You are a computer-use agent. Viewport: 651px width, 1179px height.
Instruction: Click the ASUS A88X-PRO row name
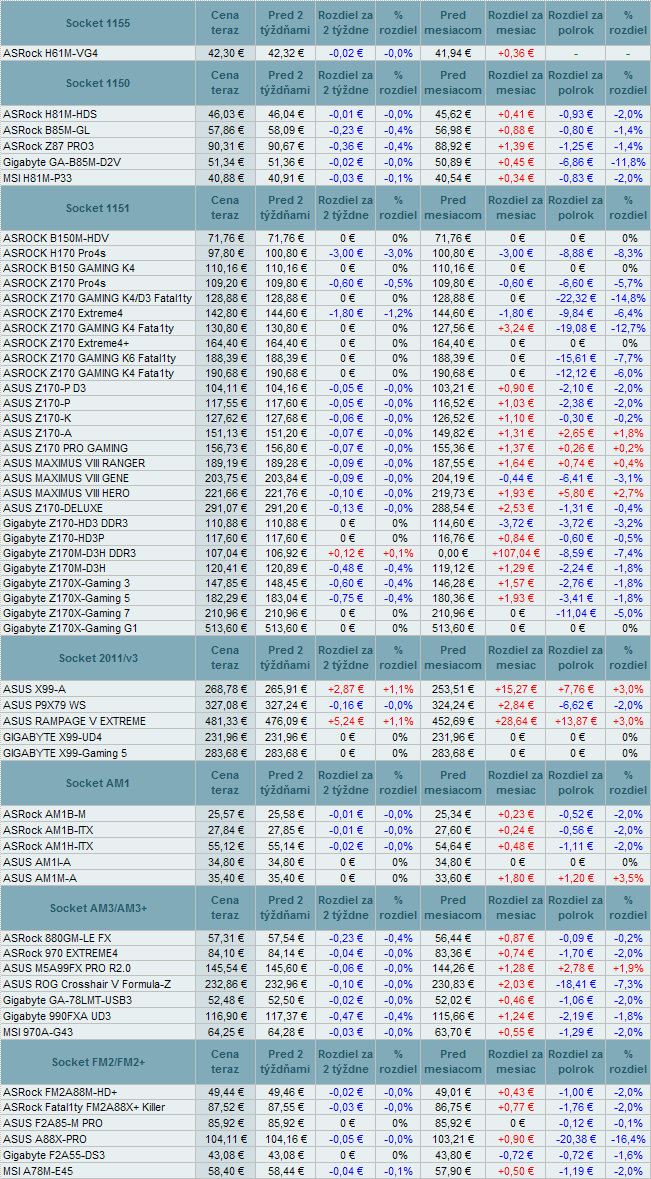43,1140
